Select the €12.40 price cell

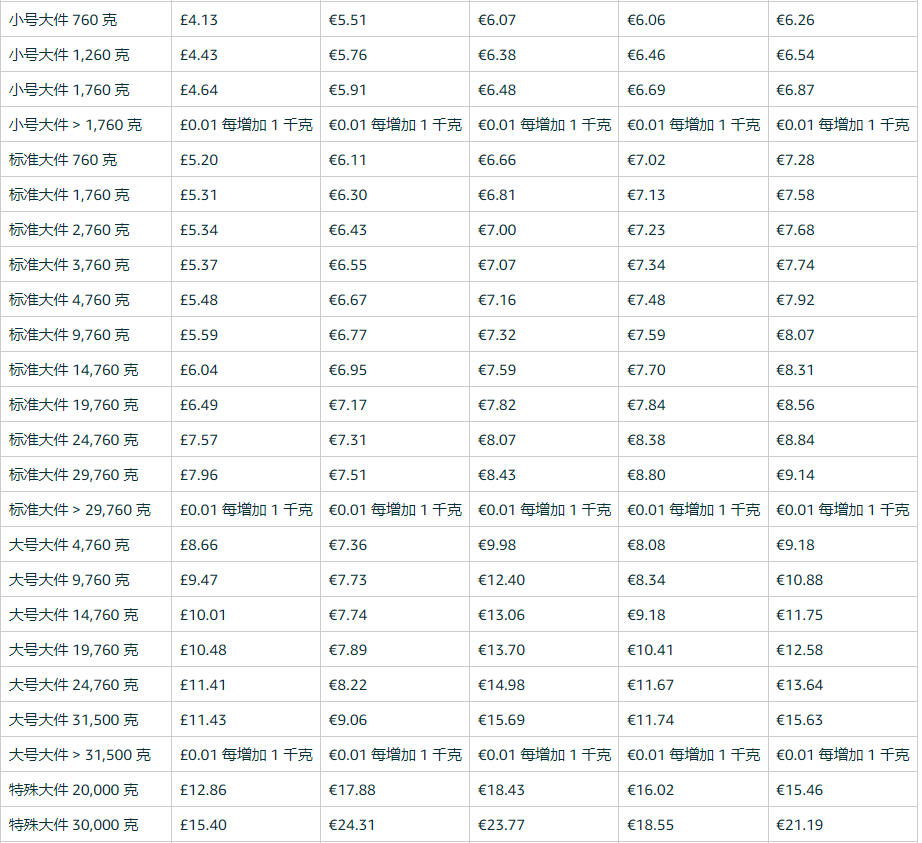[x=501, y=580]
